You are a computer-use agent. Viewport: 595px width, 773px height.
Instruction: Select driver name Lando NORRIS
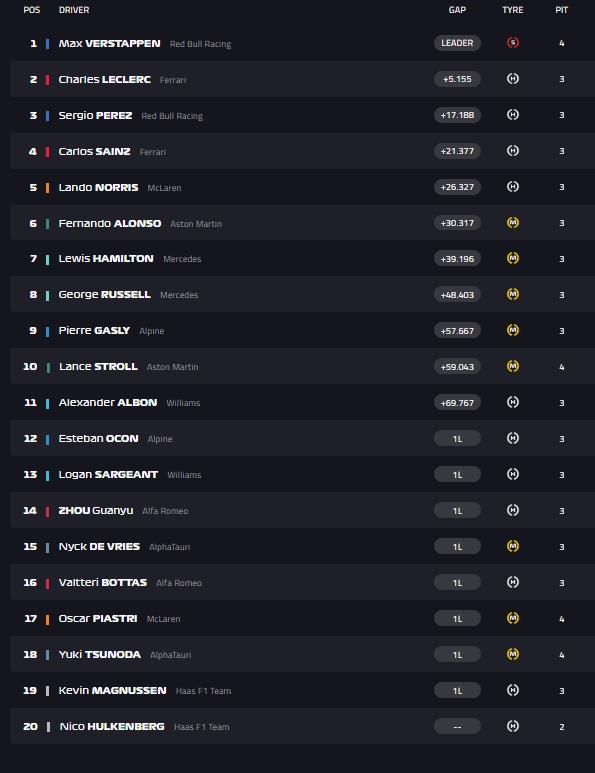tap(98, 187)
